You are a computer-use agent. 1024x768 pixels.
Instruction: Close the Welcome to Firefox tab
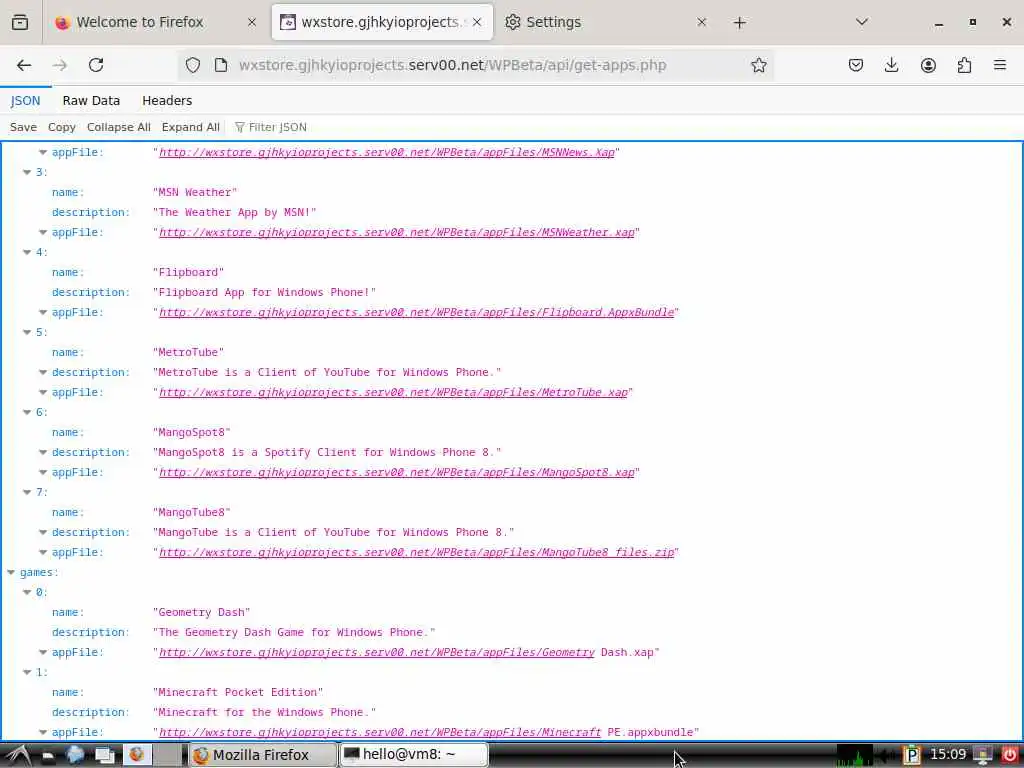pyautogui.click(x=251, y=22)
